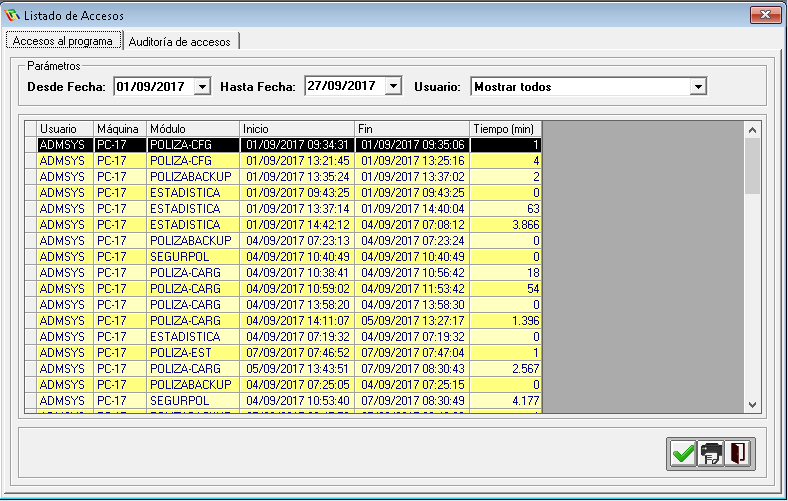
Task: Select Fin cell 04/09/2017 10:56:42
Action: point(412,273)
